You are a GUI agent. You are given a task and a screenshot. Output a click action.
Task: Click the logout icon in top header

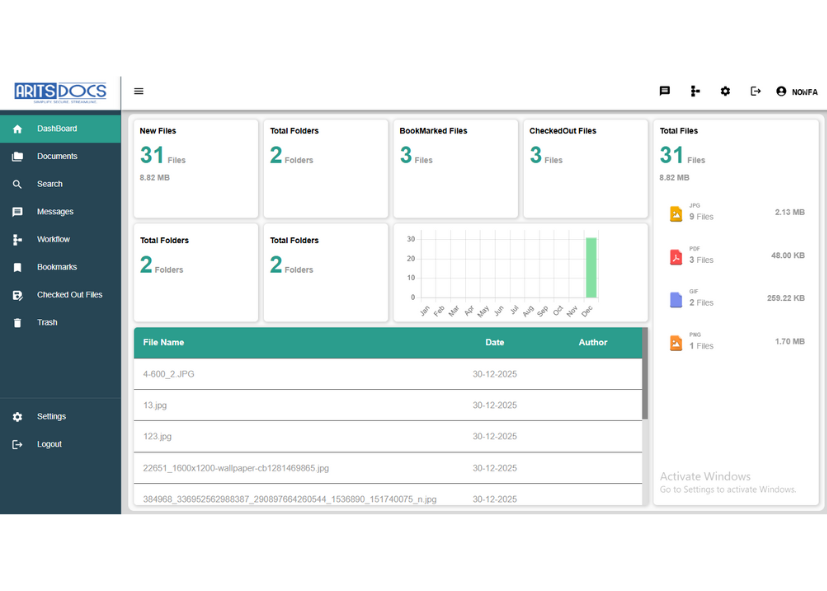pyautogui.click(x=755, y=91)
